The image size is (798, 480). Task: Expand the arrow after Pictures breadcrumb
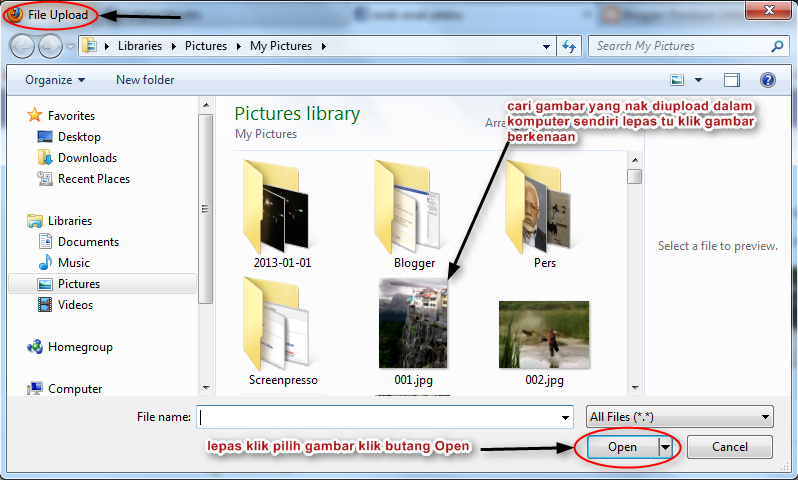tap(238, 46)
